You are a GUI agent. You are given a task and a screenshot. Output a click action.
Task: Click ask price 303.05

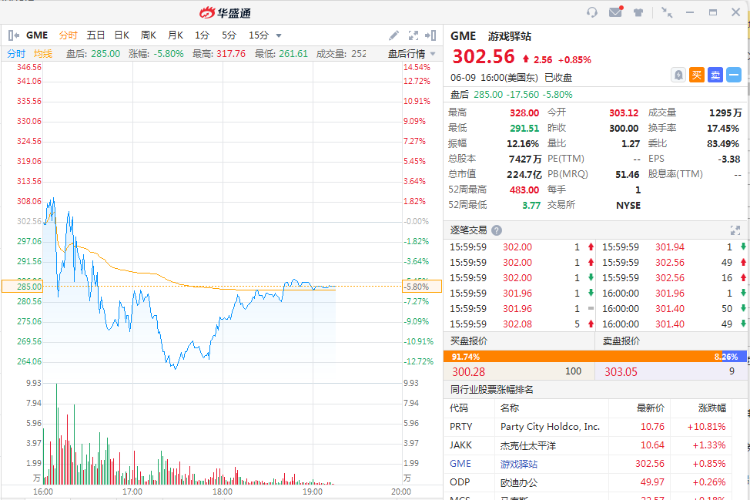click(621, 372)
